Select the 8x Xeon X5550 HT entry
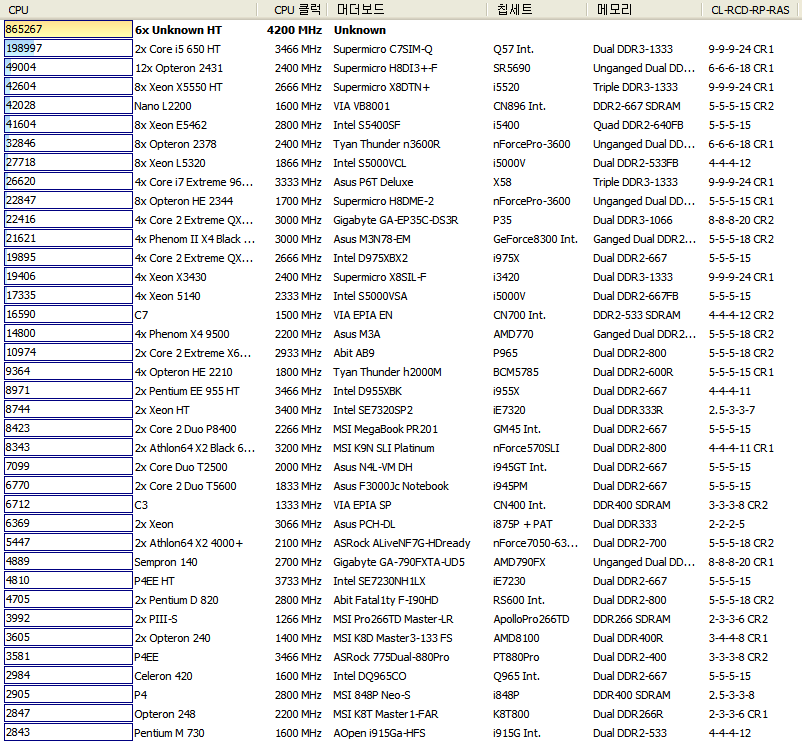 (179, 87)
